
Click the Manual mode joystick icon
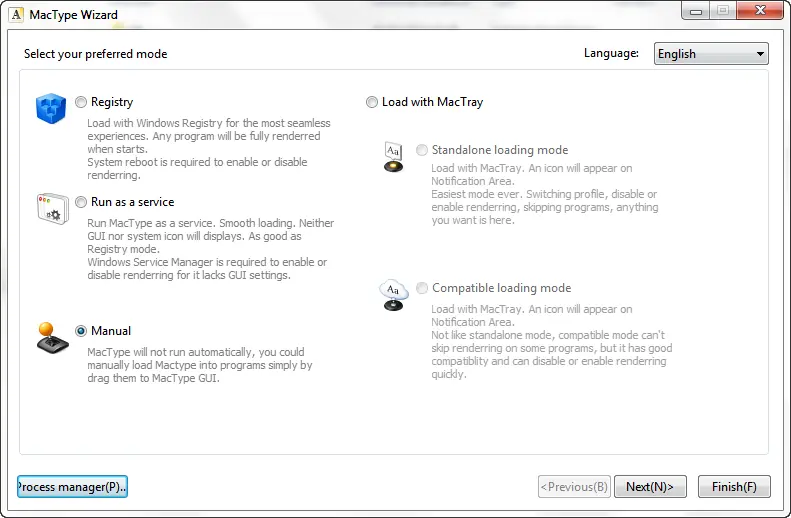pos(52,337)
